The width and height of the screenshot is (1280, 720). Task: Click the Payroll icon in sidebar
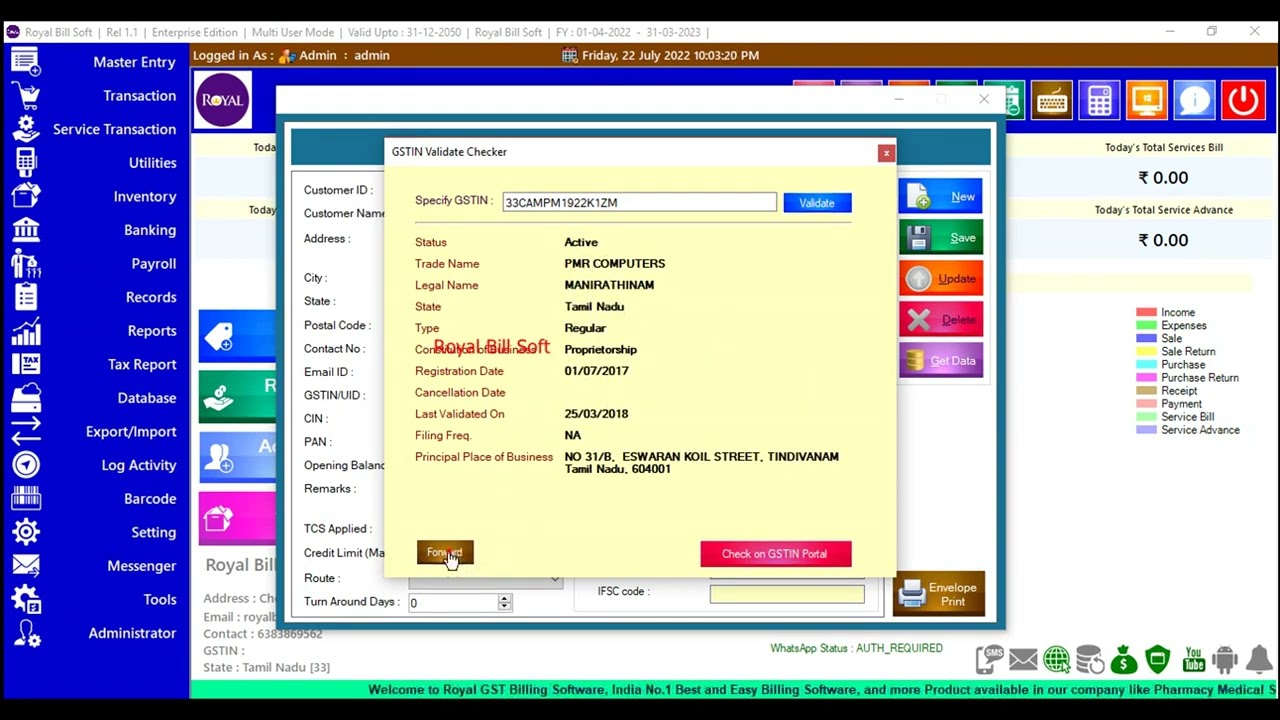pos(26,264)
